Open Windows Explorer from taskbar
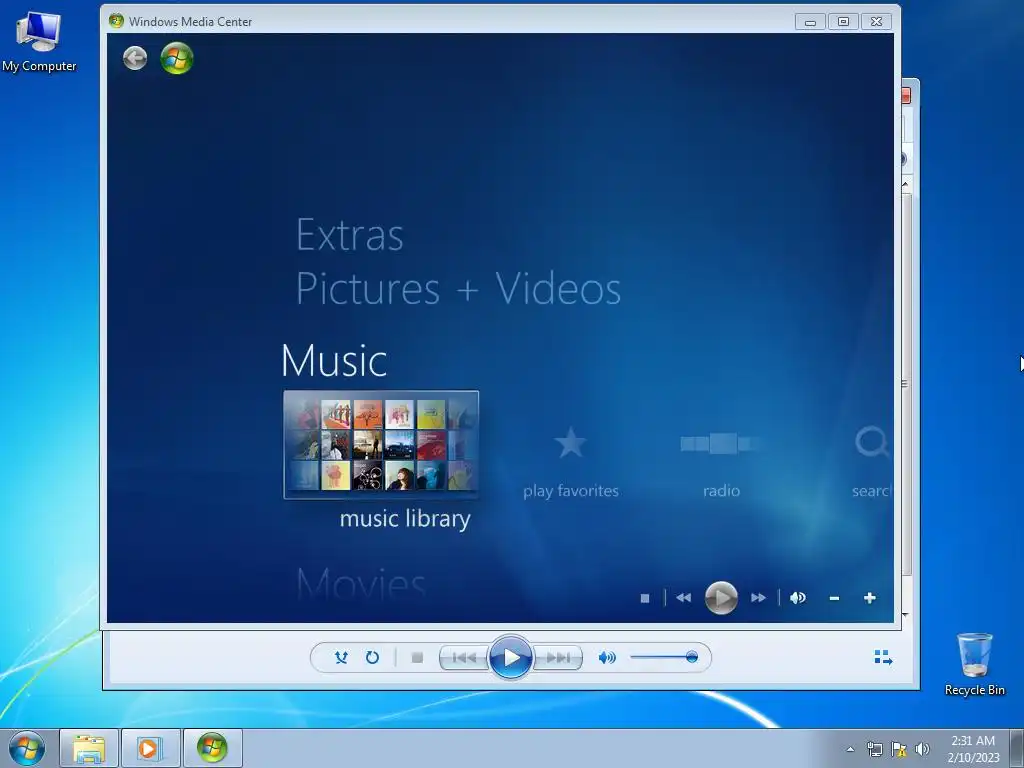This screenshot has height=768, width=1024. 89,748
